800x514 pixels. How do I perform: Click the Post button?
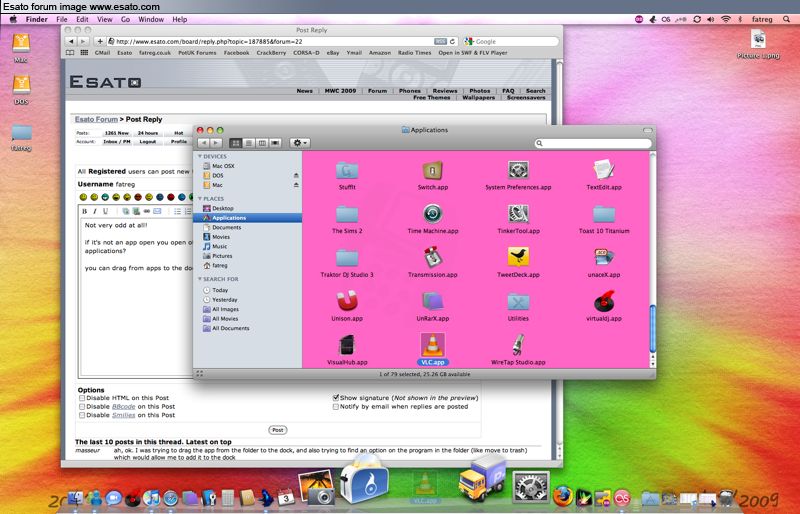point(278,430)
